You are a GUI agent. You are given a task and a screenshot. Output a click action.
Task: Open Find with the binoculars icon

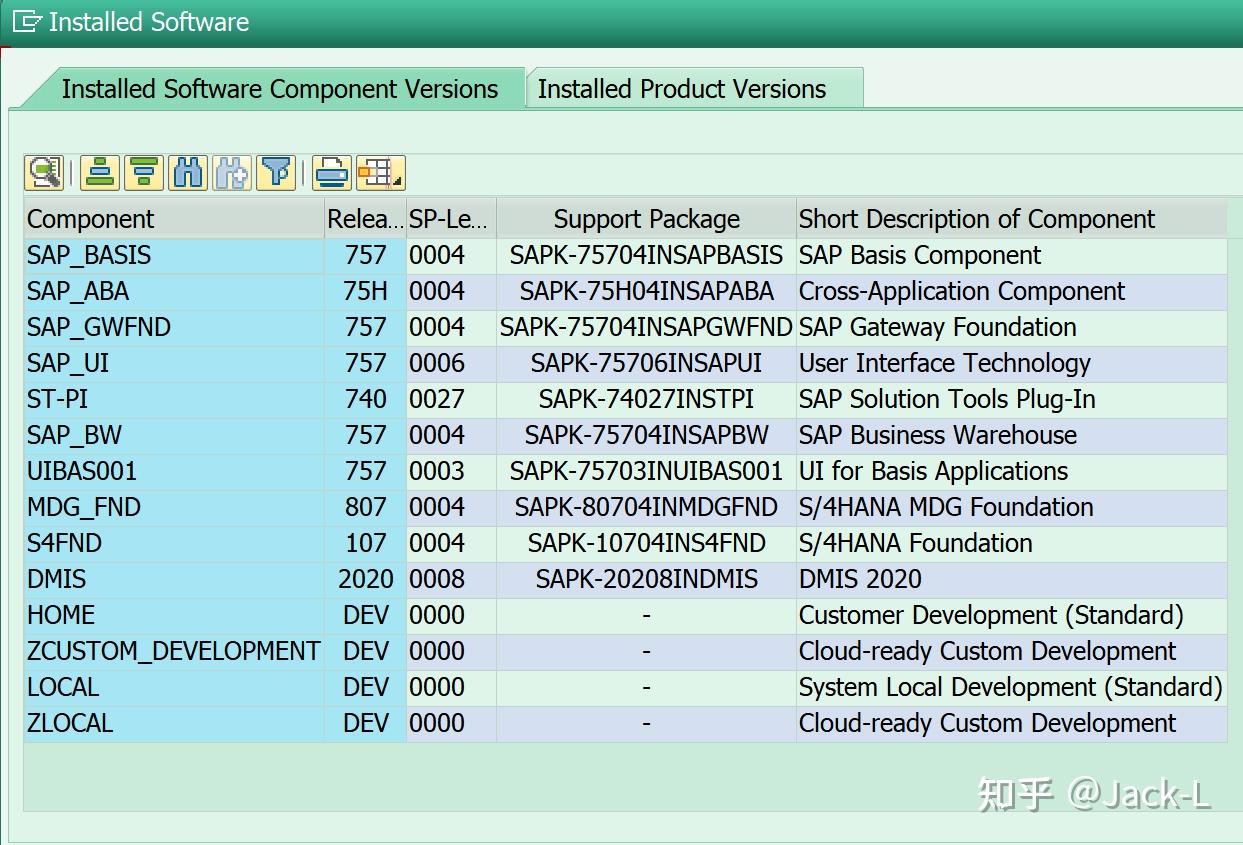[188, 173]
